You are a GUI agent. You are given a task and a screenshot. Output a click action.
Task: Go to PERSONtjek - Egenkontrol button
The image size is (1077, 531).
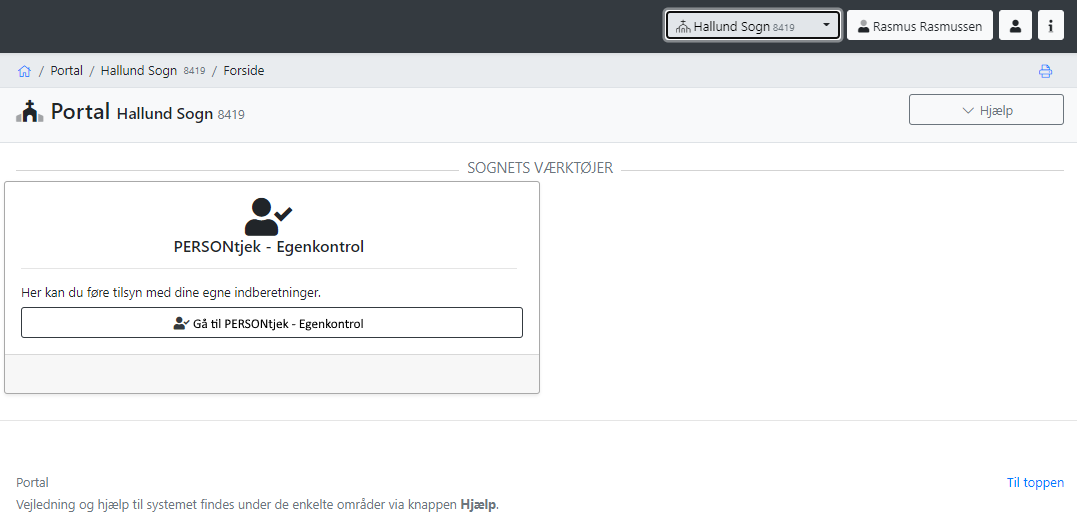pyautogui.click(x=272, y=323)
